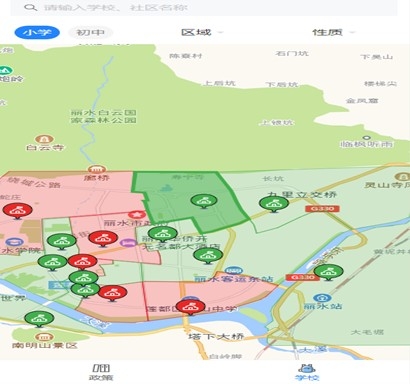Tap red marker touching right side of green marker
This screenshot has width=410, height=384.
click(82, 262)
